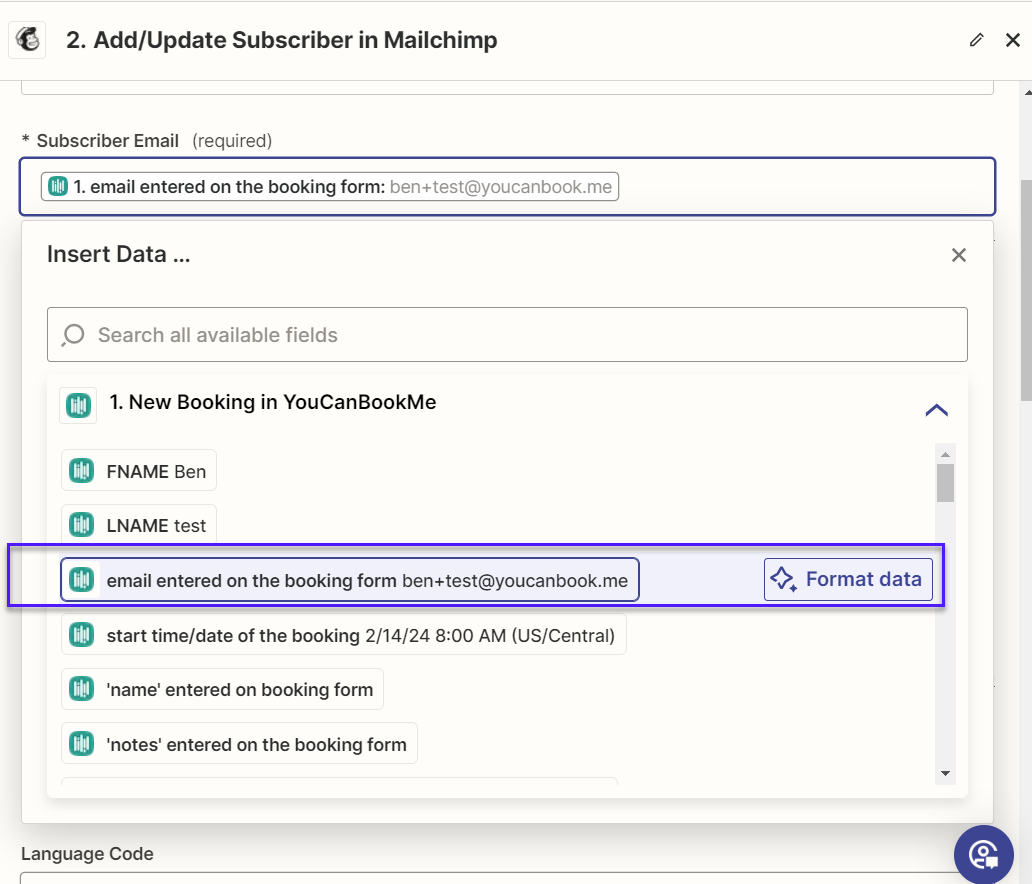
Task: Close the Insert Data popup
Action: click(958, 255)
